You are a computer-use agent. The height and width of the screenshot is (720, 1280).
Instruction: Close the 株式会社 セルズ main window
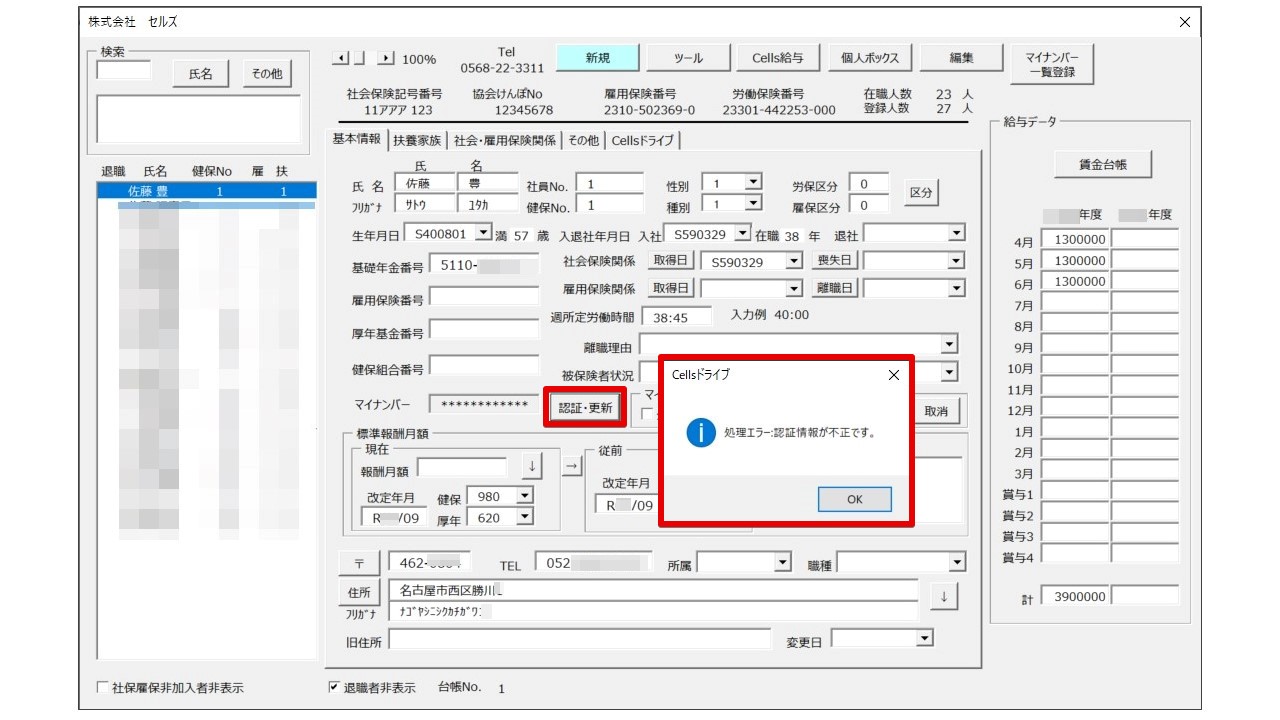tap(1185, 22)
